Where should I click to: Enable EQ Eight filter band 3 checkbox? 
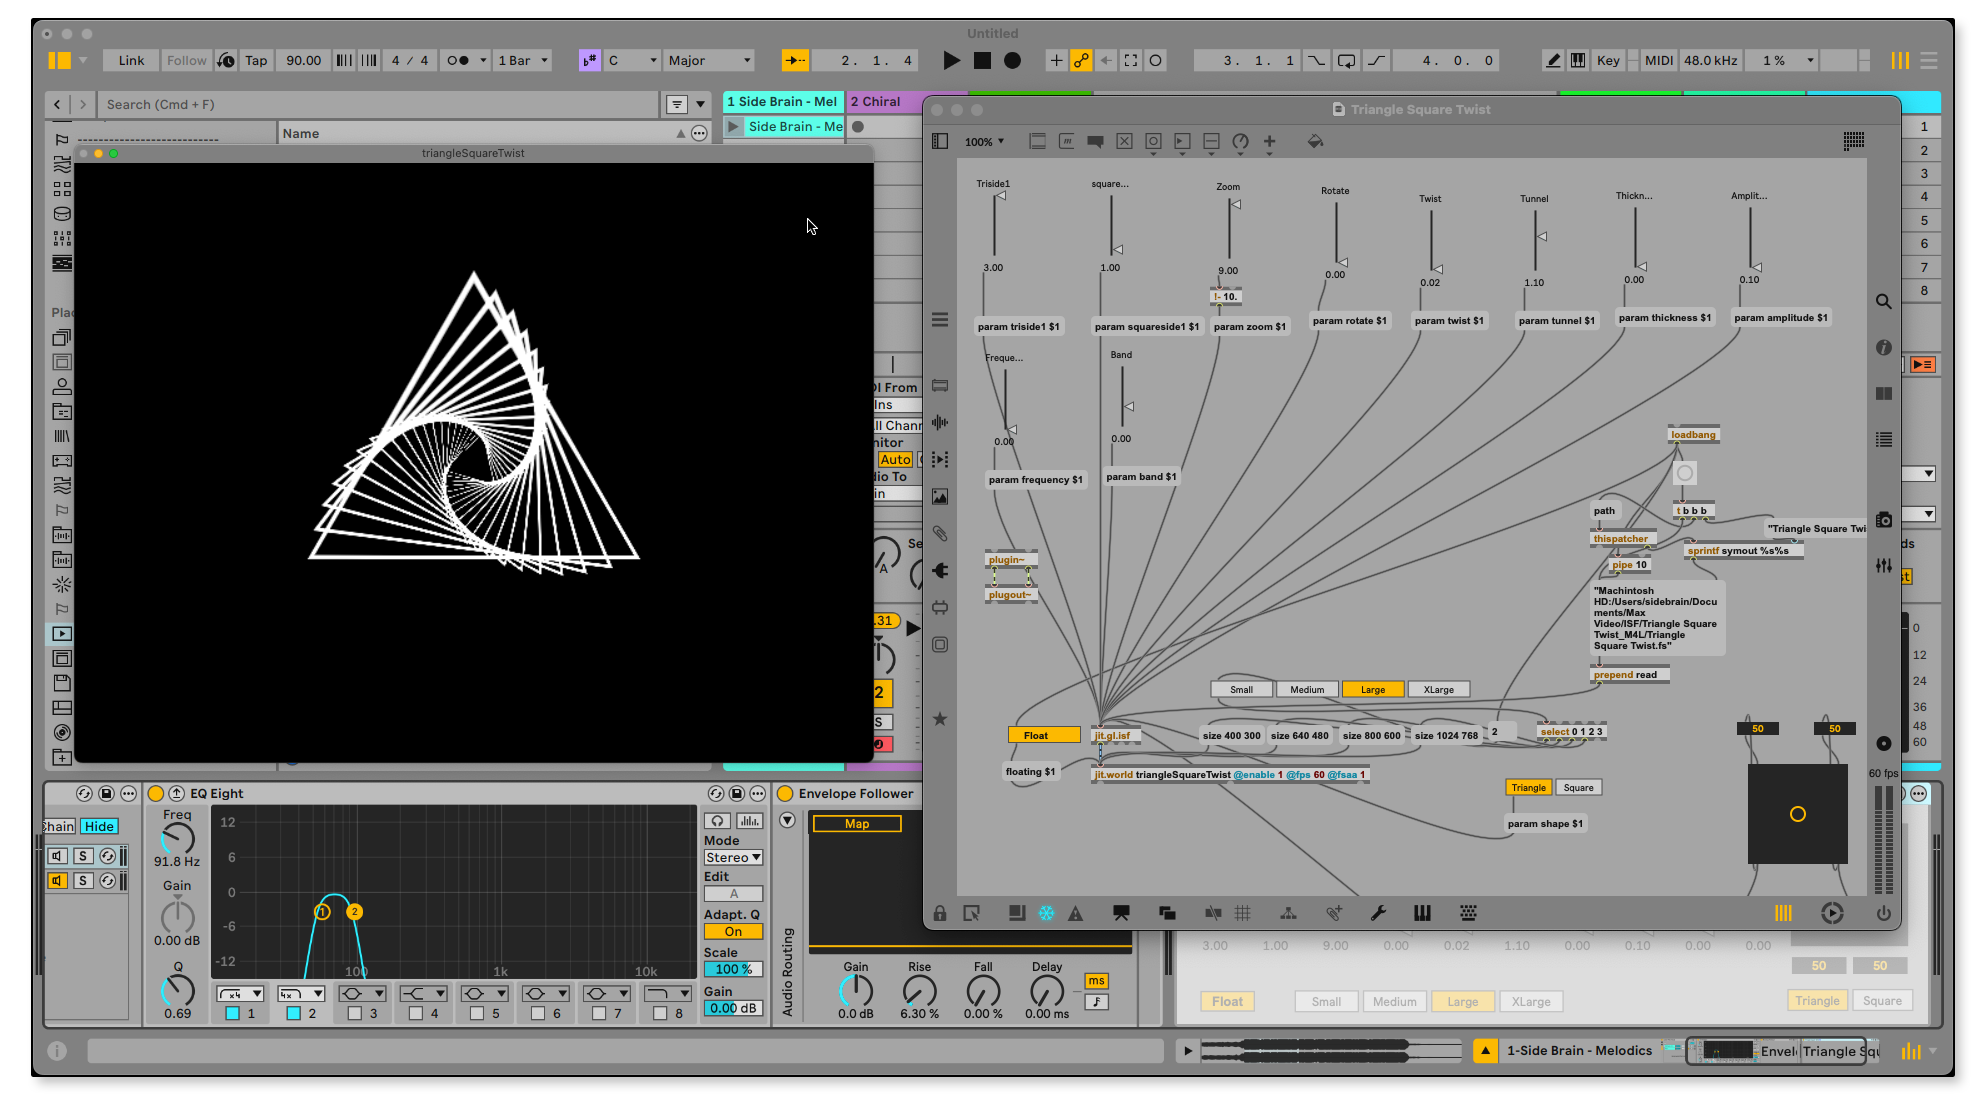click(x=355, y=1014)
